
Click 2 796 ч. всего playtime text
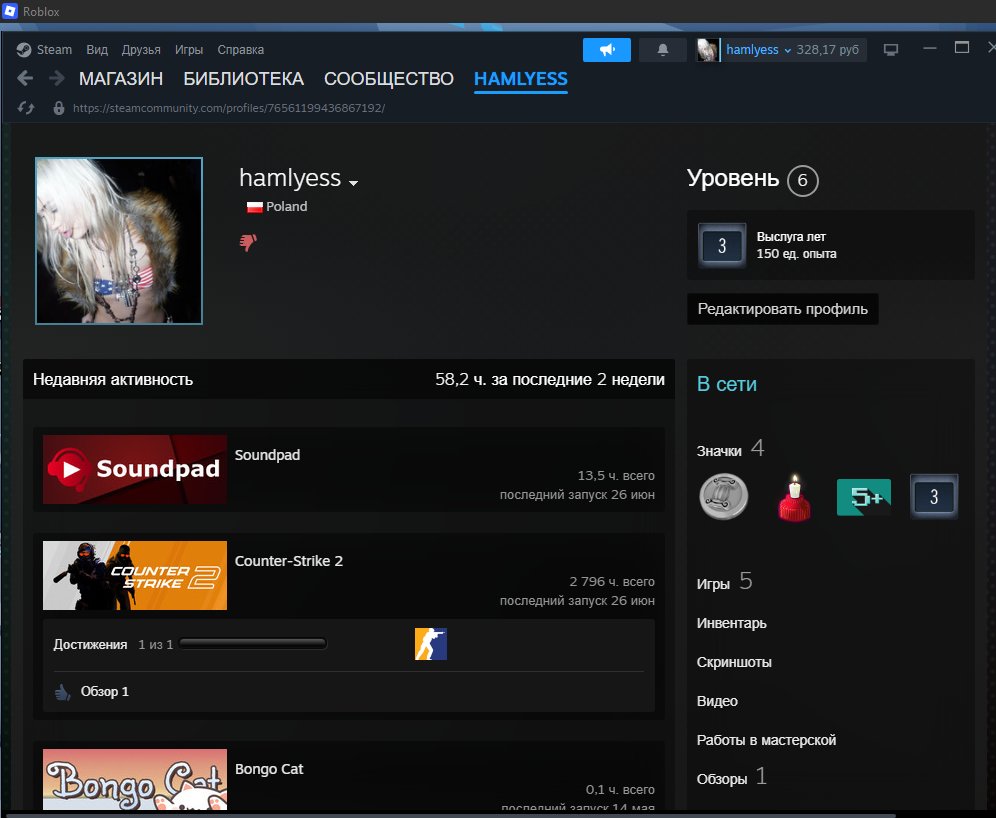pos(612,582)
